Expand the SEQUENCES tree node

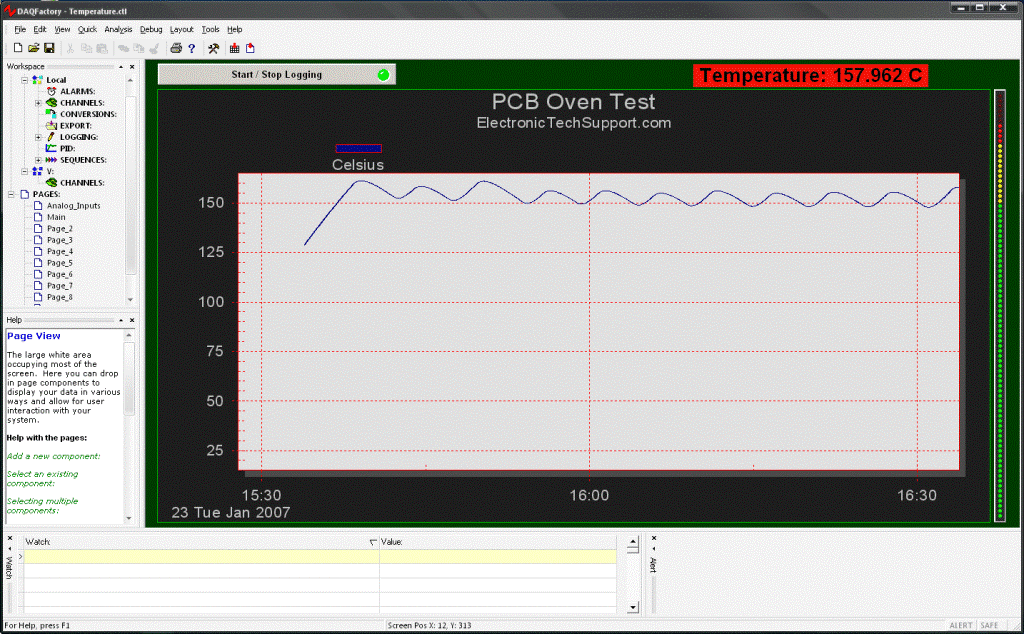click(x=38, y=160)
